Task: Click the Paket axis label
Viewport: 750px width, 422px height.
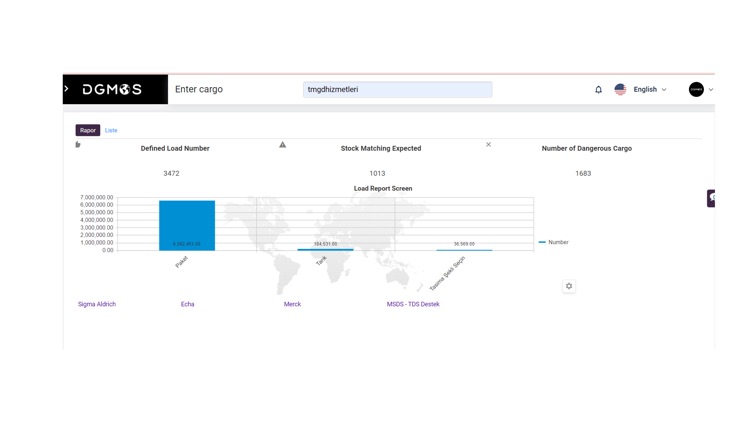Action: 181,262
